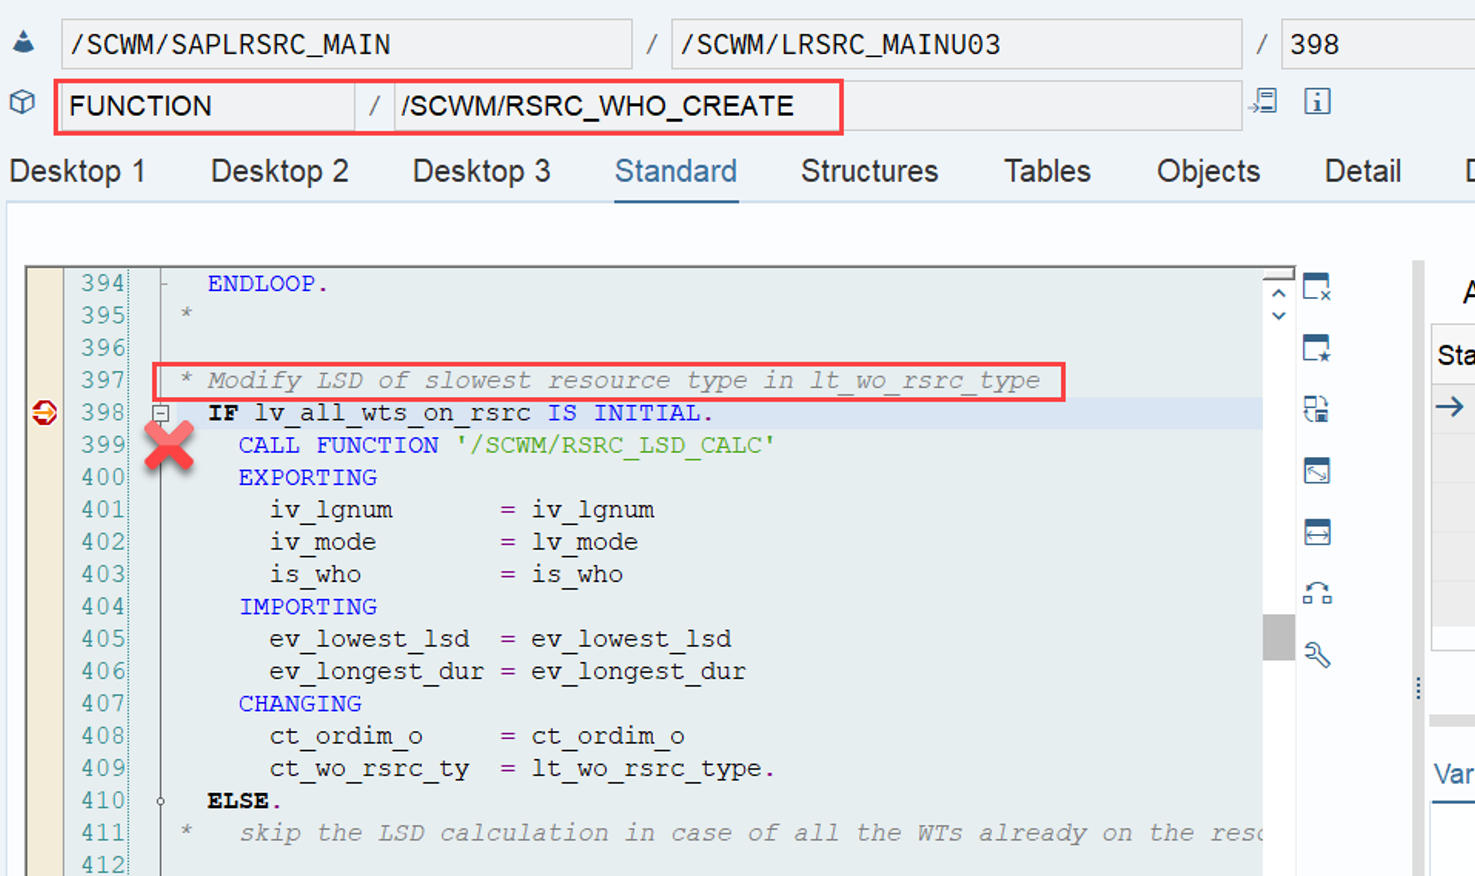Click the FUNCTION event type field
Image resolution: width=1475 pixels, height=876 pixels.
[207, 106]
